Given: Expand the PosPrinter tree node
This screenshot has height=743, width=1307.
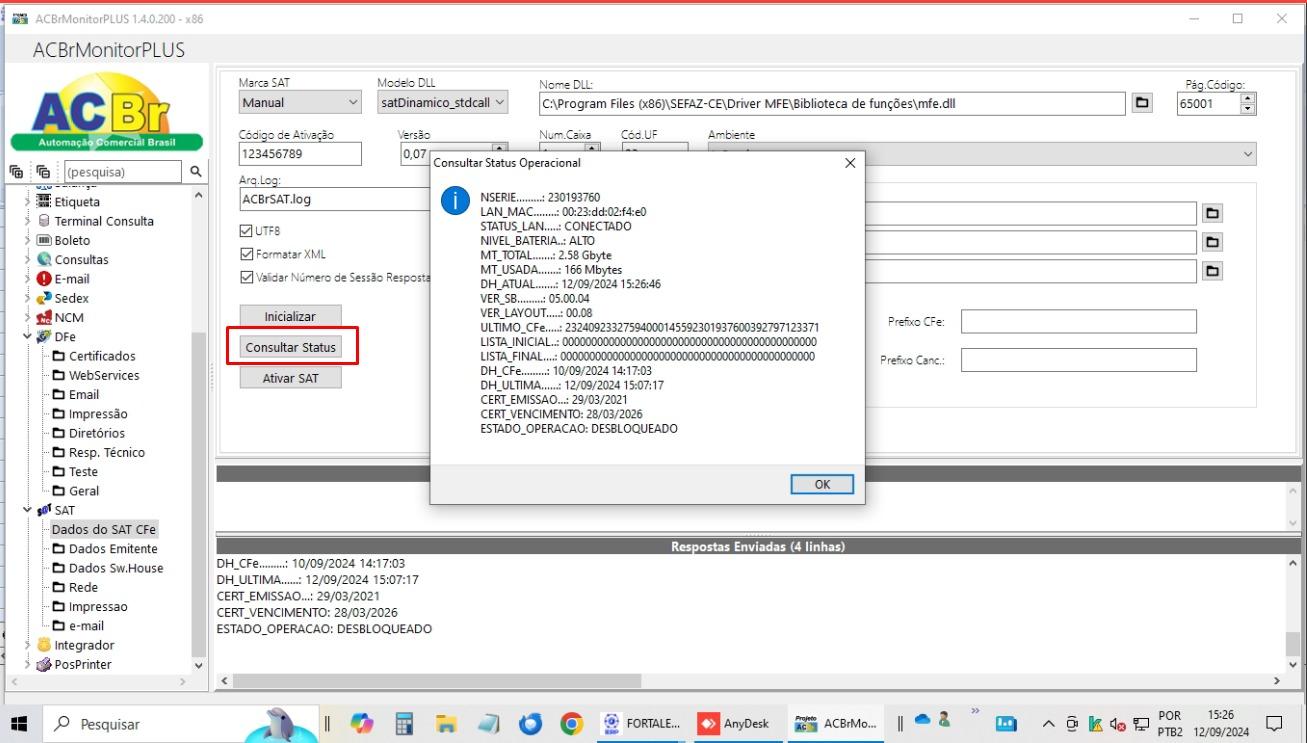Looking at the screenshot, I should coord(27,664).
